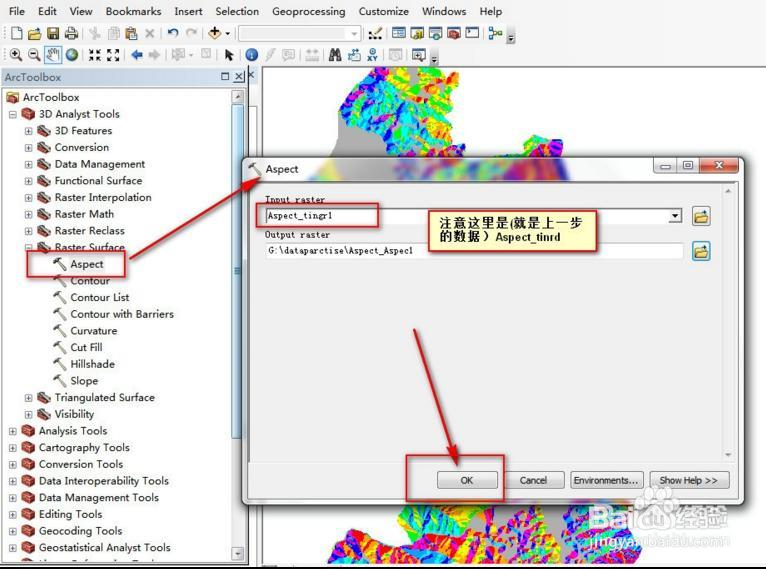The width and height of the screenshot is (766, 569).
Task: Collapse 3D Analyst Tools toolbox
Action: (13, 115)
